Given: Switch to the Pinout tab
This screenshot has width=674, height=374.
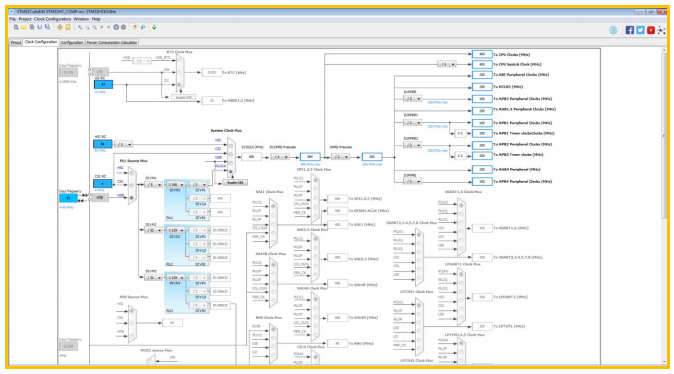Looking at the screenshot, I should coord(16,42).
